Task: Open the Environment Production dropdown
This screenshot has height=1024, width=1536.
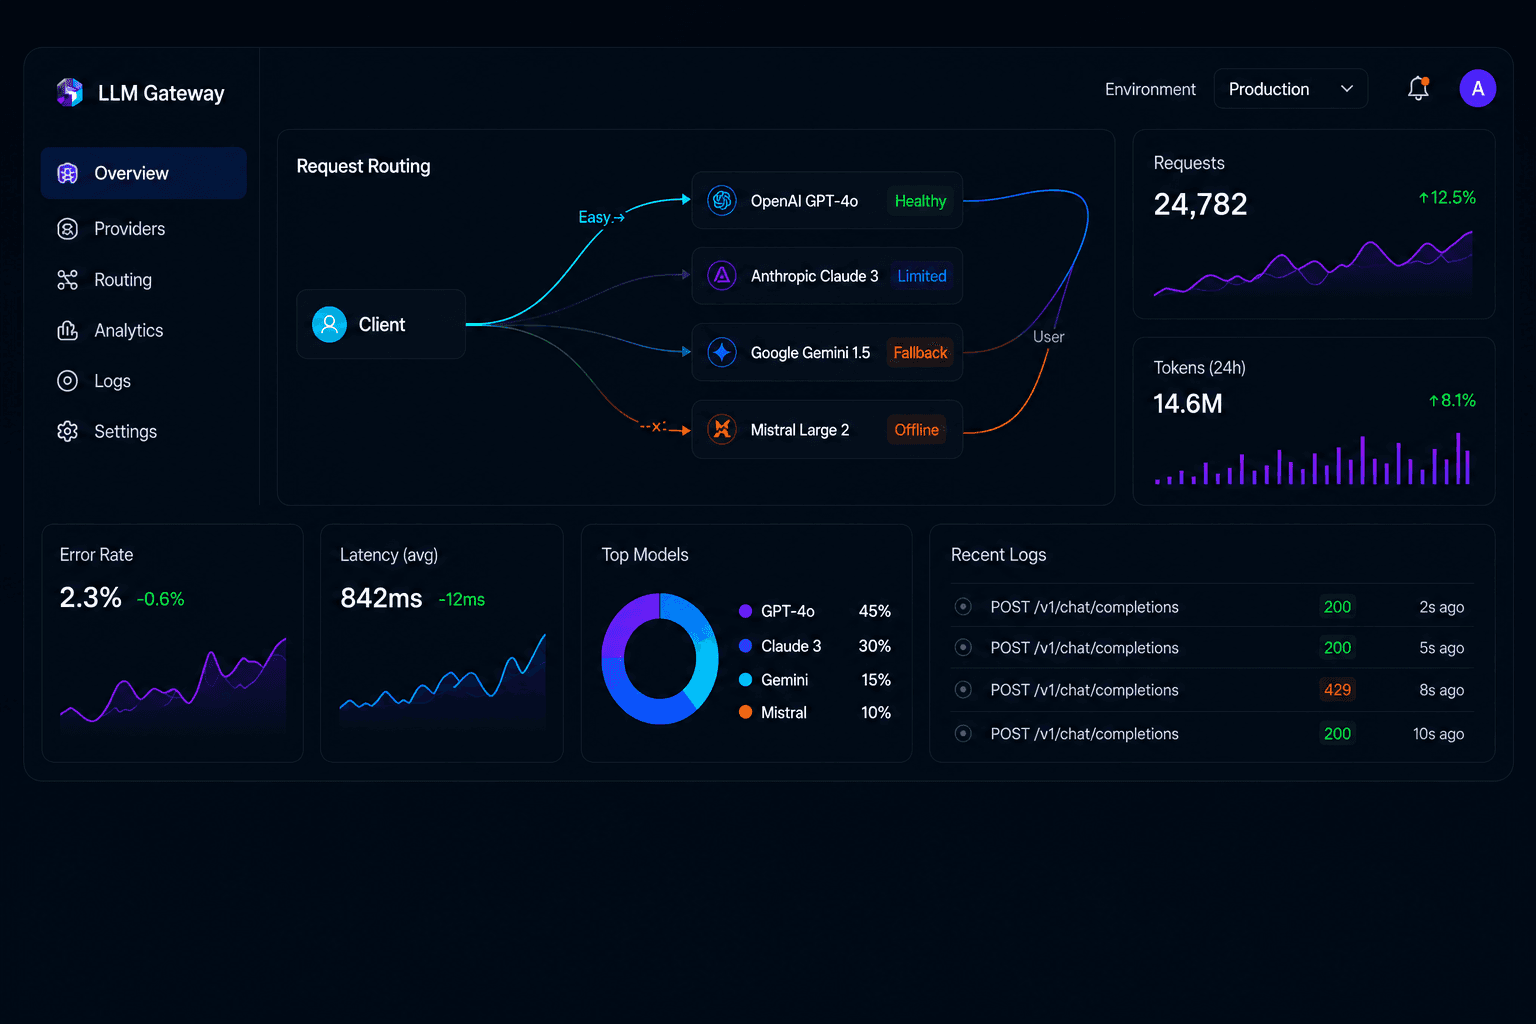Action: tap(1290, 89)
